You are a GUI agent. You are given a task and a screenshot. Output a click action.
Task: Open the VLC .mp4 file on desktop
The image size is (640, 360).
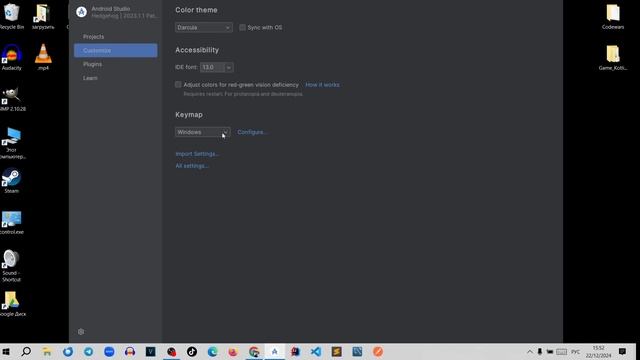tap(43, 57)
